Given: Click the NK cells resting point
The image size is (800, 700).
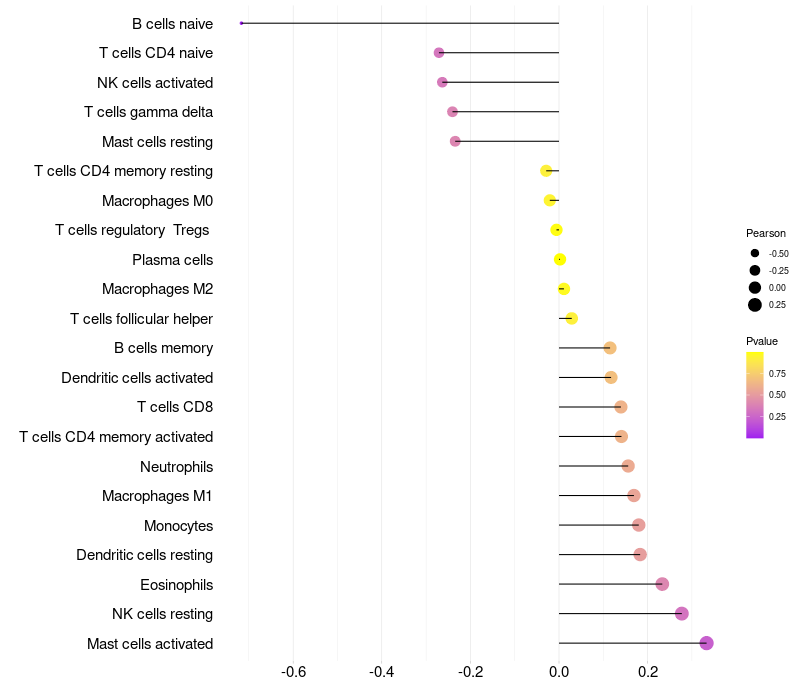Looking at the screenshot, I should pos(682,614).
